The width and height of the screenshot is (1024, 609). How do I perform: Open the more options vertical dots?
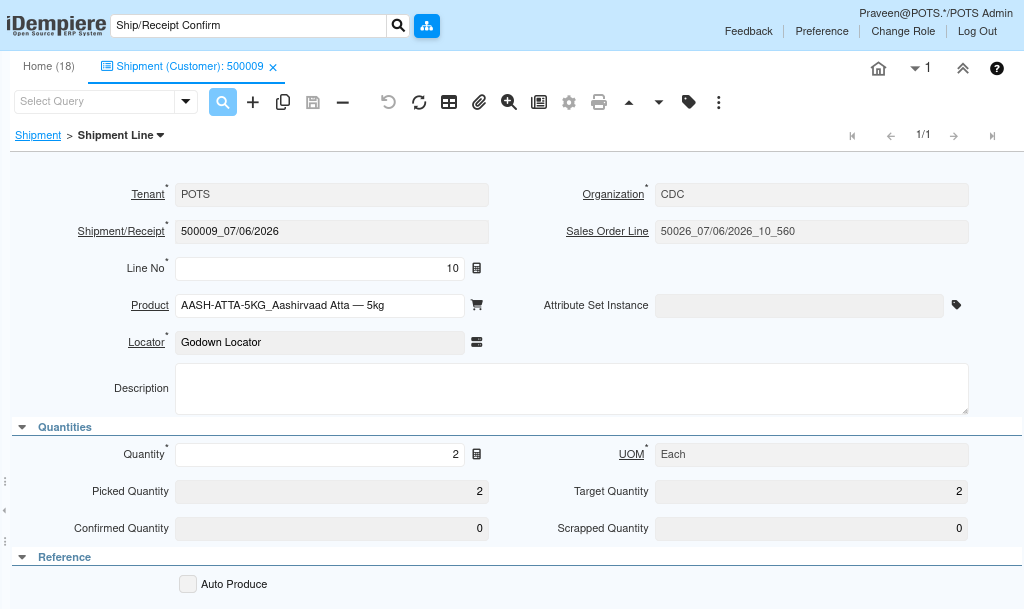718,102
